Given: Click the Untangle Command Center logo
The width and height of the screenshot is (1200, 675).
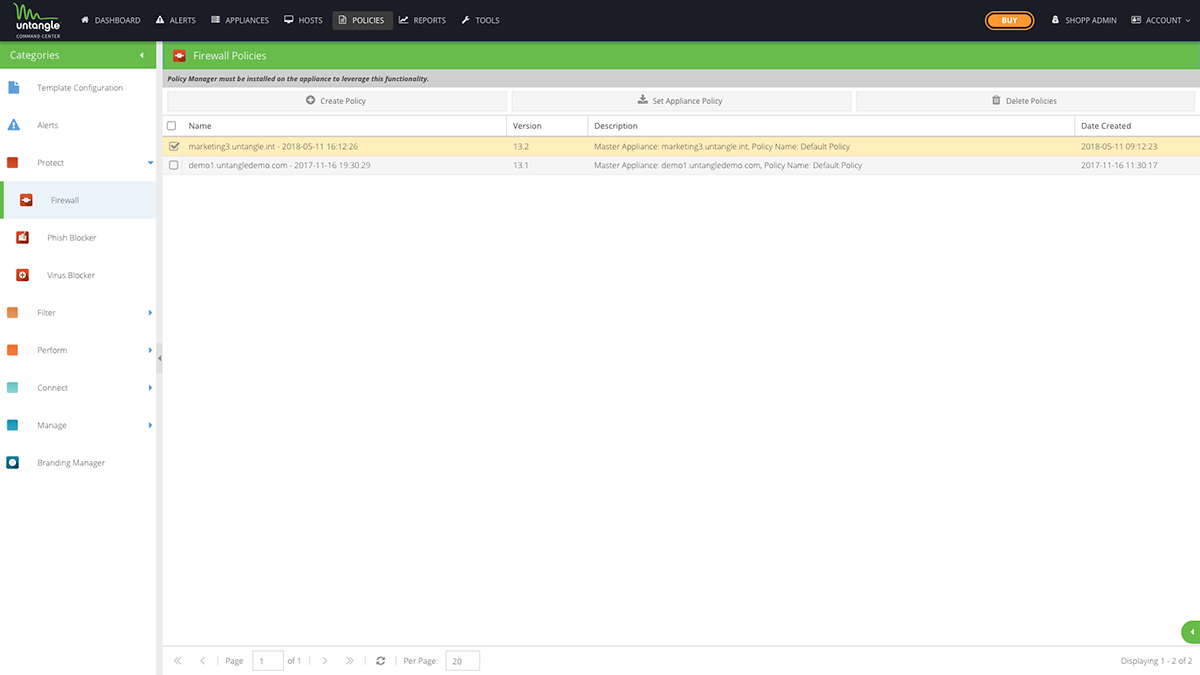Looking at the screenshot, I should pos(40,20).
